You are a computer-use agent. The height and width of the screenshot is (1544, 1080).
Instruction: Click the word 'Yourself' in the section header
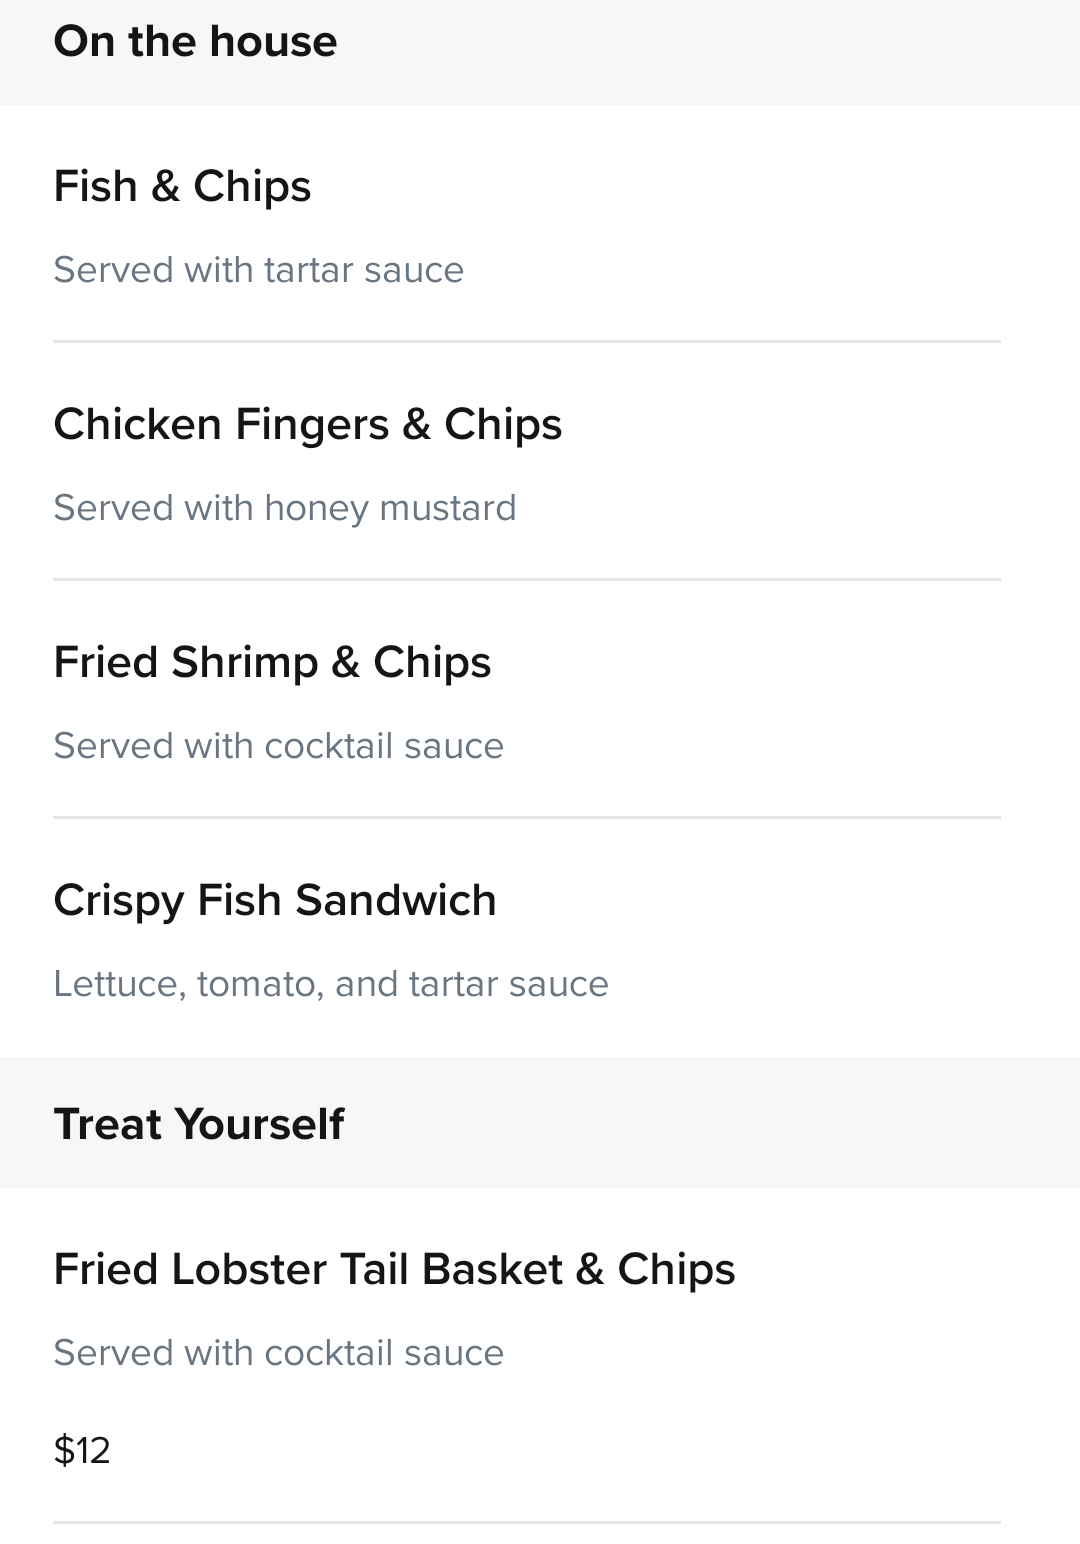point(260,1124)
